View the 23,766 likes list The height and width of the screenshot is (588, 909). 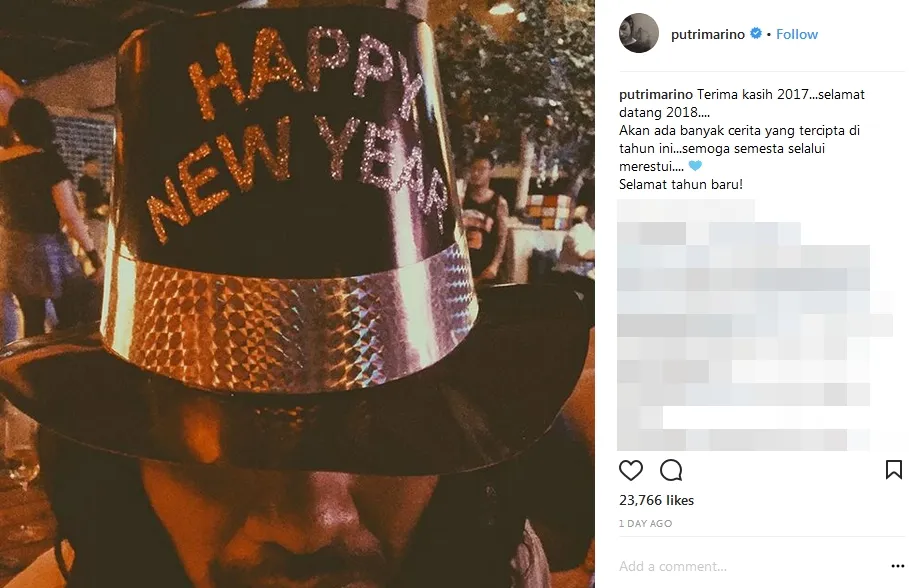(x=656, y=500)
